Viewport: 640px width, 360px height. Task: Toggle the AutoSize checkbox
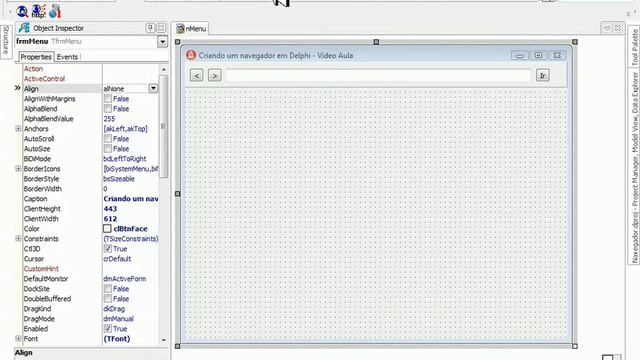pyautogui.click(x=108, y=149)
